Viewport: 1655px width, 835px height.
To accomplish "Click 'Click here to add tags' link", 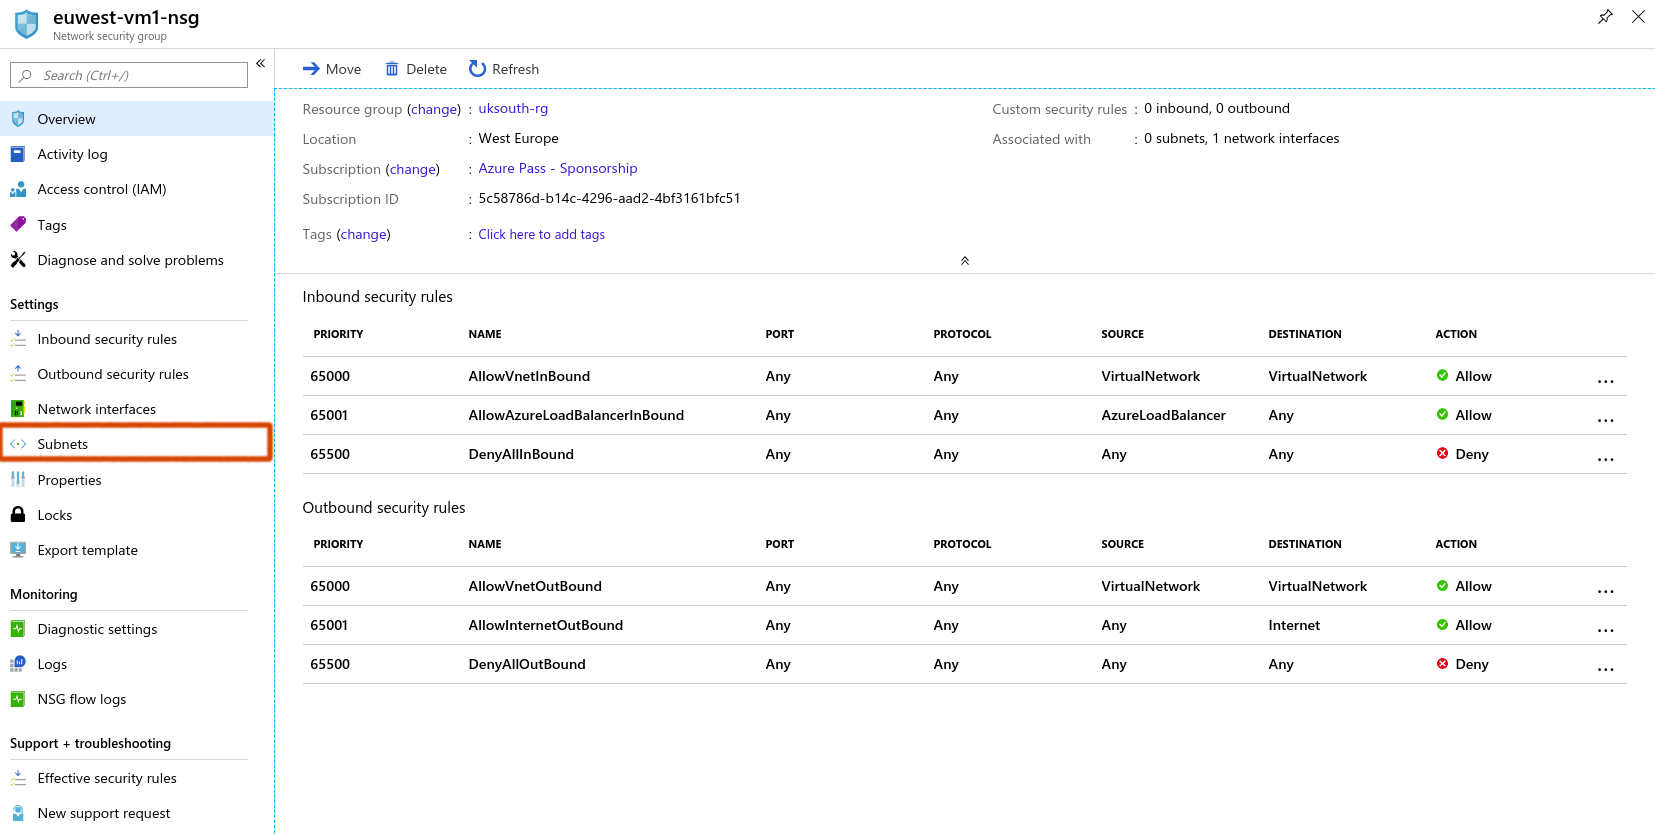I will (x=541, y=234).
